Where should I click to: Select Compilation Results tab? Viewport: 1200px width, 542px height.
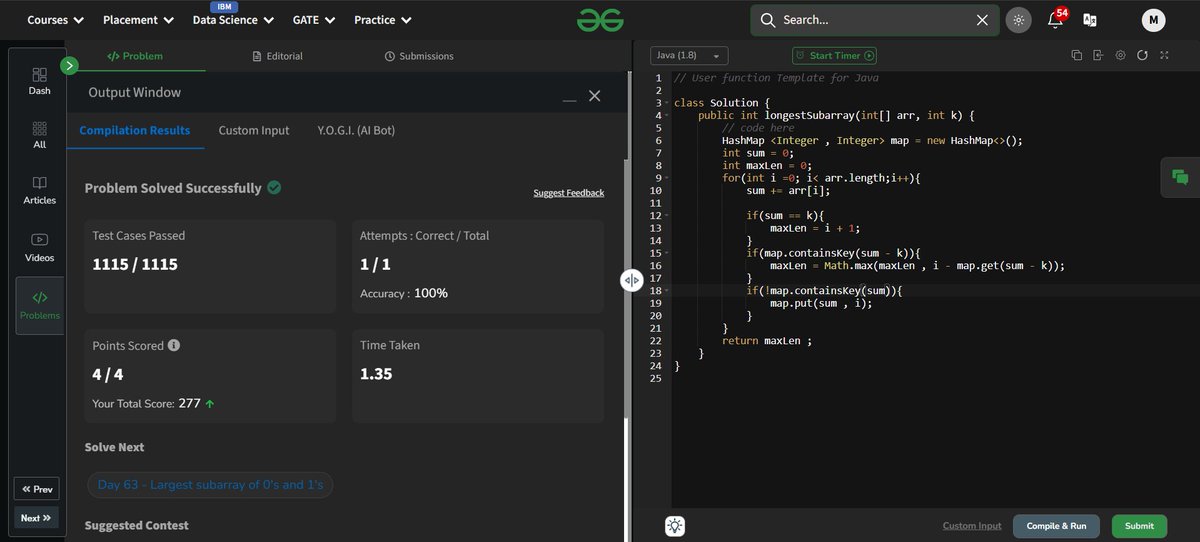point(135,130)
